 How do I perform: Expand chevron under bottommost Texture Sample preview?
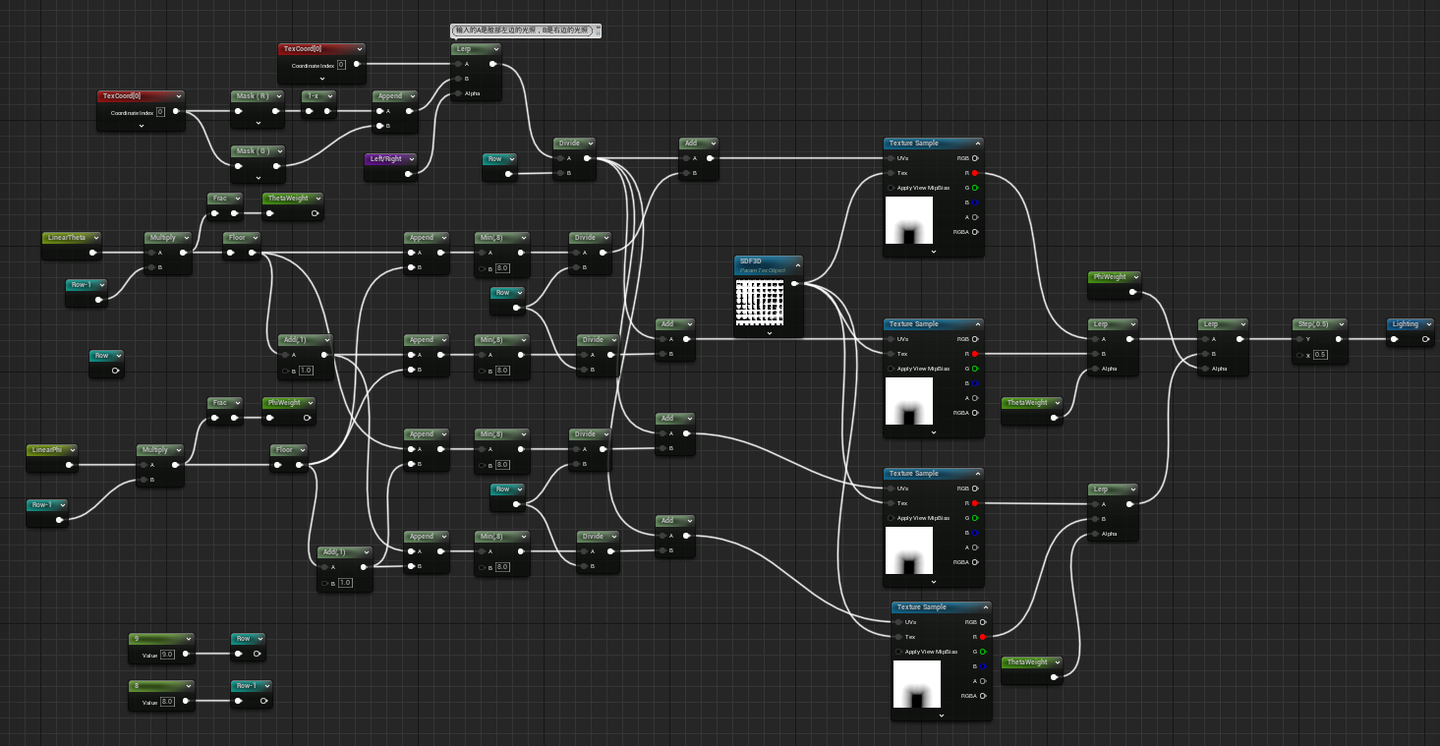[941, 715]
